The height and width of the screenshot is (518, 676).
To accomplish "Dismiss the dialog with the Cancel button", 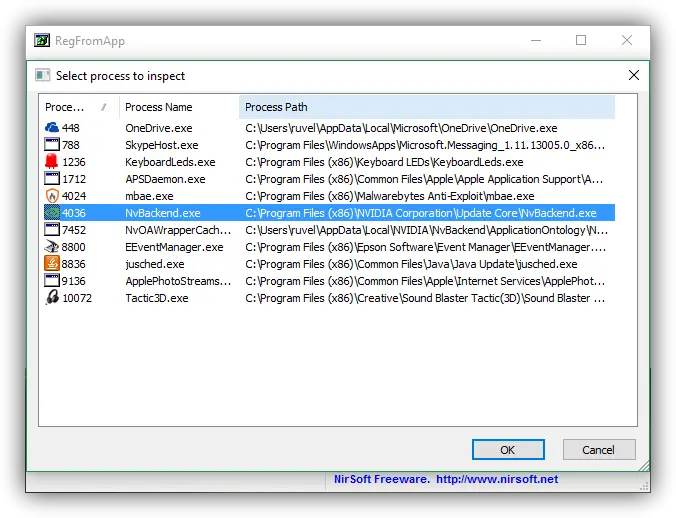I will coord(598,450).
